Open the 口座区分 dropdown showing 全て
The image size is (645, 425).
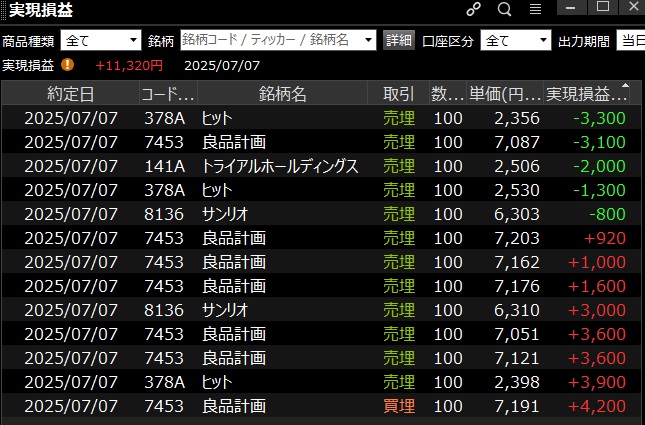(x=516, y=40)
